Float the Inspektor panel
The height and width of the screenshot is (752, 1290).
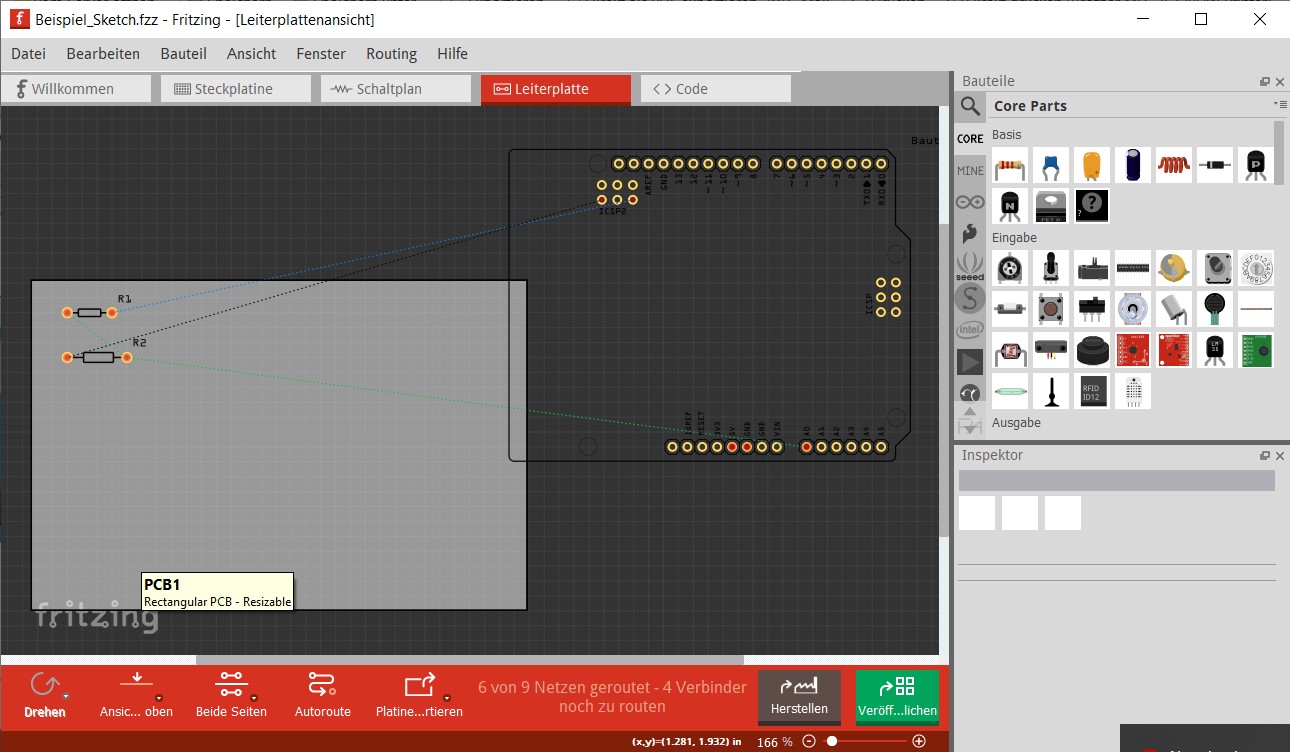1265,456
